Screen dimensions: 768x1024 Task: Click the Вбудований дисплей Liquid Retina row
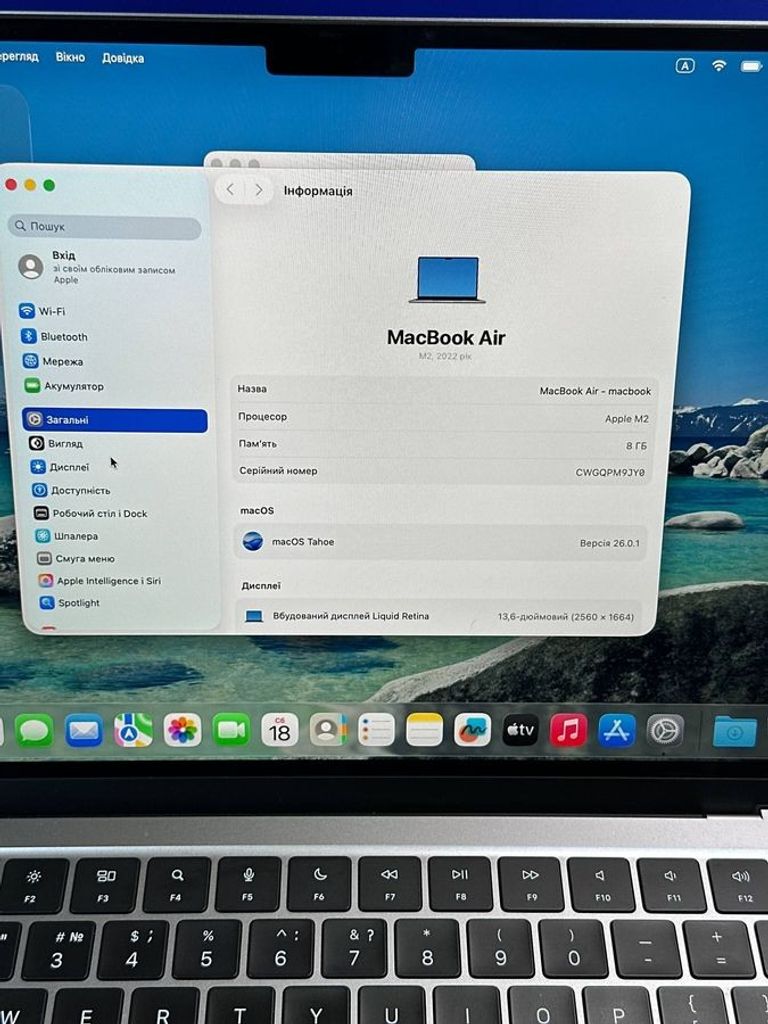[x=439, y=616]
